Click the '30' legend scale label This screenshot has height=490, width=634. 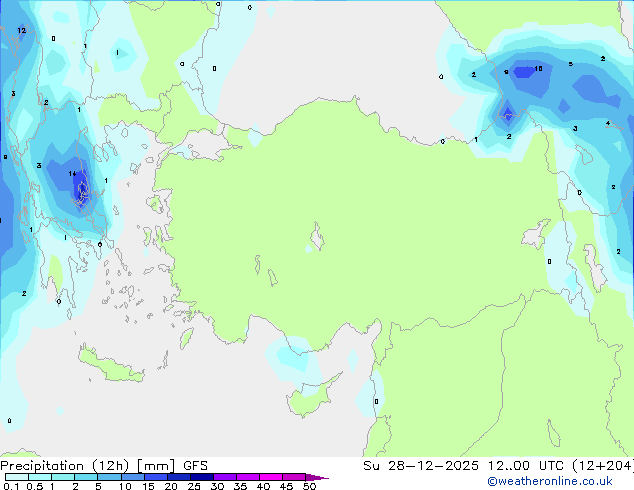tap(217, 486)
